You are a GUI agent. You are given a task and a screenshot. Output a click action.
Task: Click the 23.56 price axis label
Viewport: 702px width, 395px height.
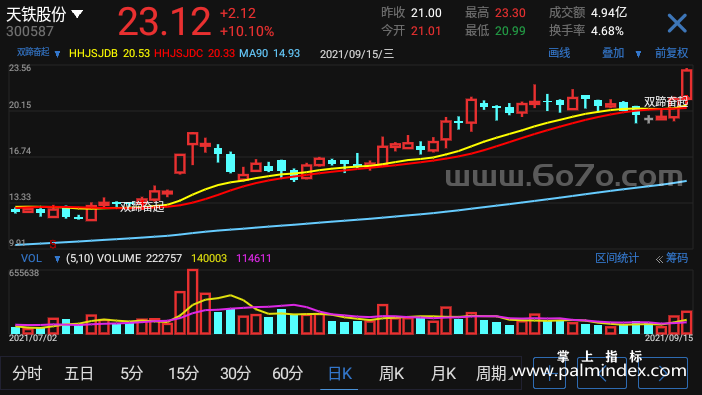pyautogui.click(x=20, y=68)
